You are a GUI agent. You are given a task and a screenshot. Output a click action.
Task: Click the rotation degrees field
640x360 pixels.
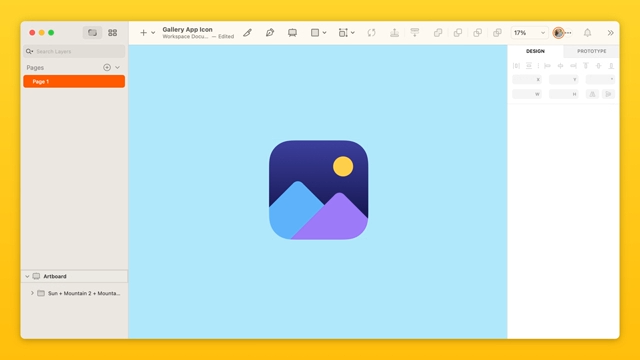(x=600, y=80)
